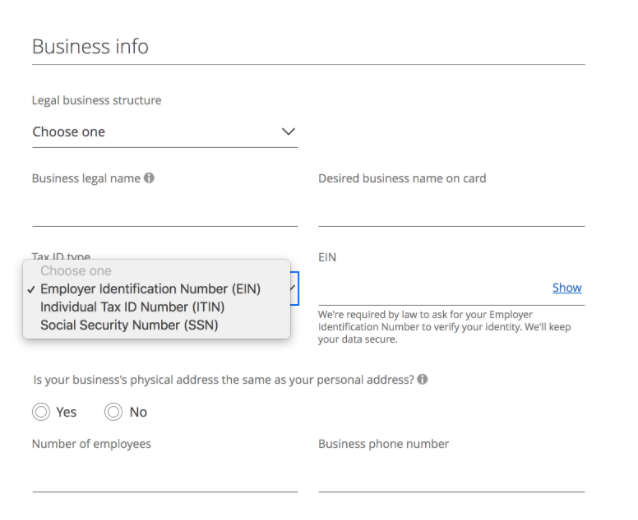Image resolution: width=638 pixels, height=520 pixels.
Task: Click the Show link in the EIN field
Action: (566, 288)
